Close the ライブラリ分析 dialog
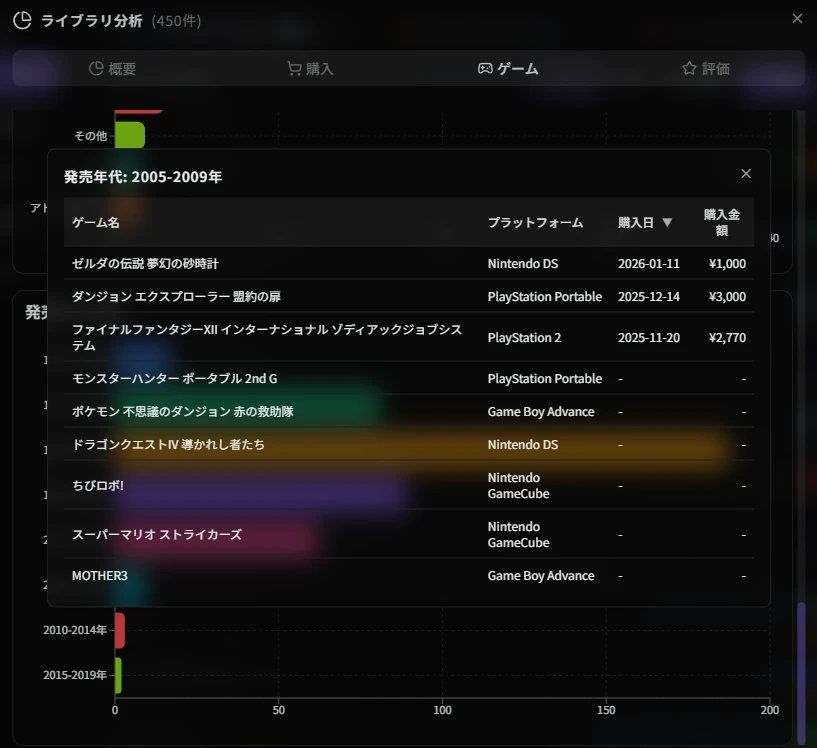This screenshot has height=748, width=817. click(x=797, y=18)
